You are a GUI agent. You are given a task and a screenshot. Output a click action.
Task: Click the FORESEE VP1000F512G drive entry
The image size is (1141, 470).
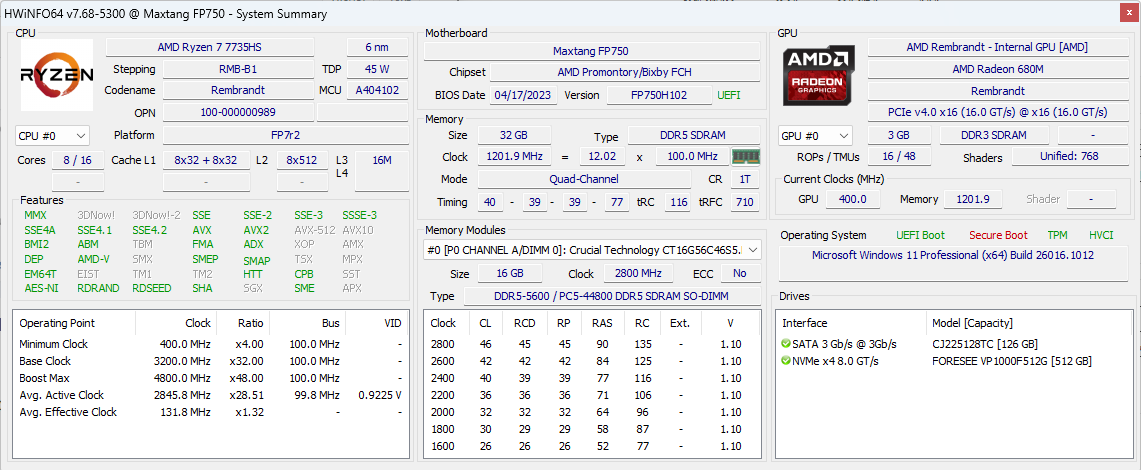pos(1011,361)
